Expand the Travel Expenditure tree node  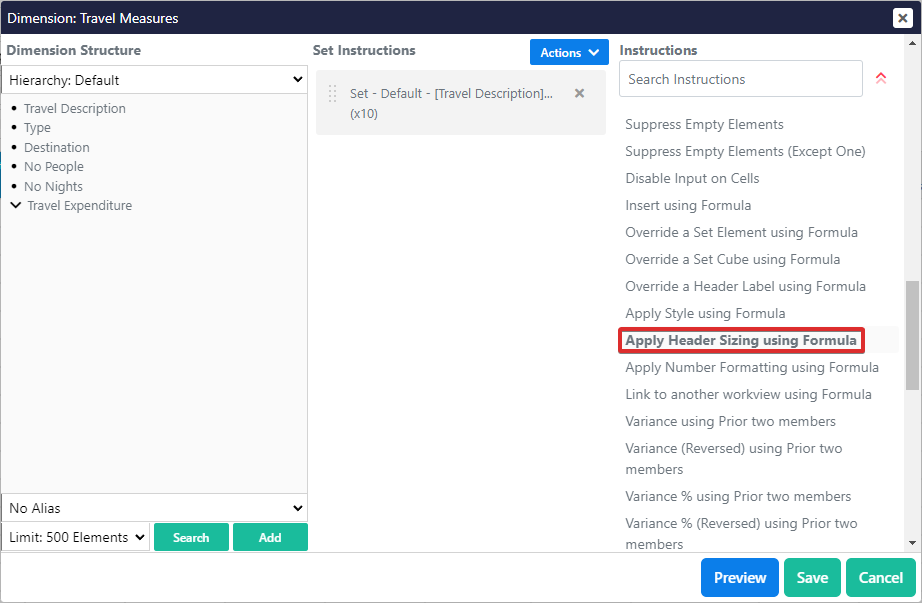(15, 205)
